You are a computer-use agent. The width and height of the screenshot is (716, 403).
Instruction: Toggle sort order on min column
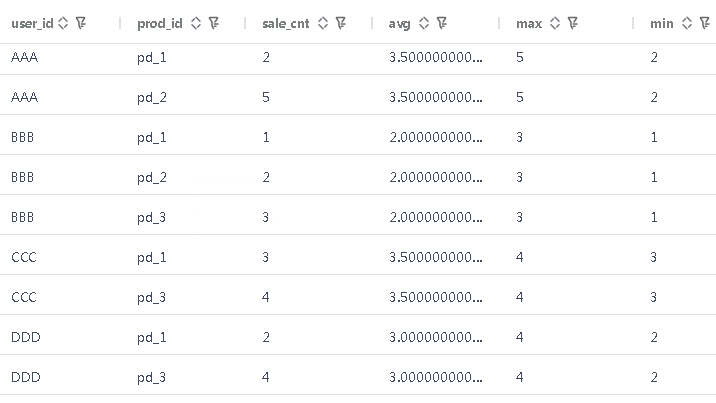(x=687, y=23)
